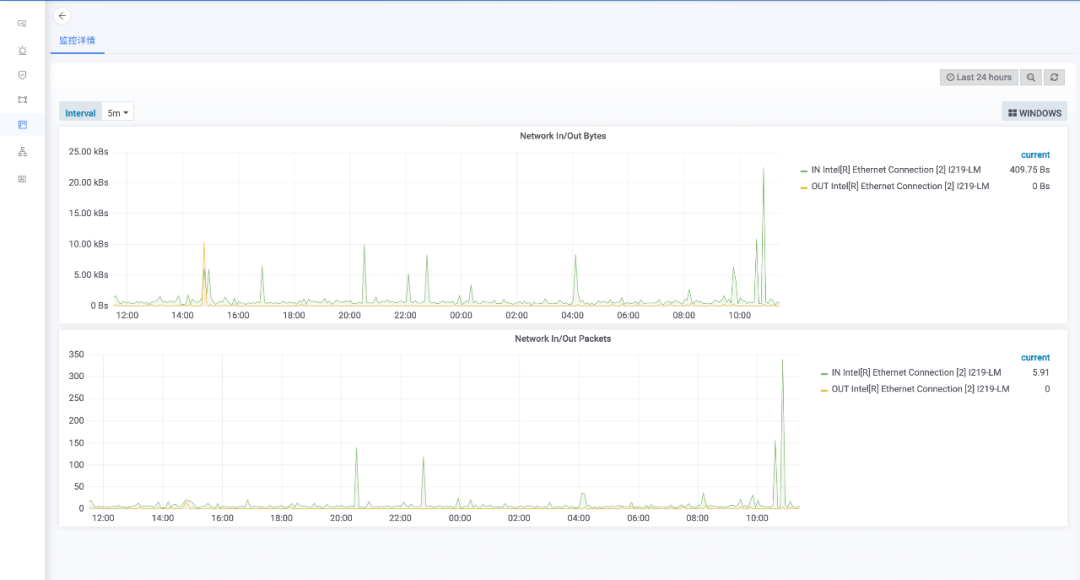Toggle IN Ethernet series in Packets legend
This screenshot has width=1080, height=580.
pos(915,372)
